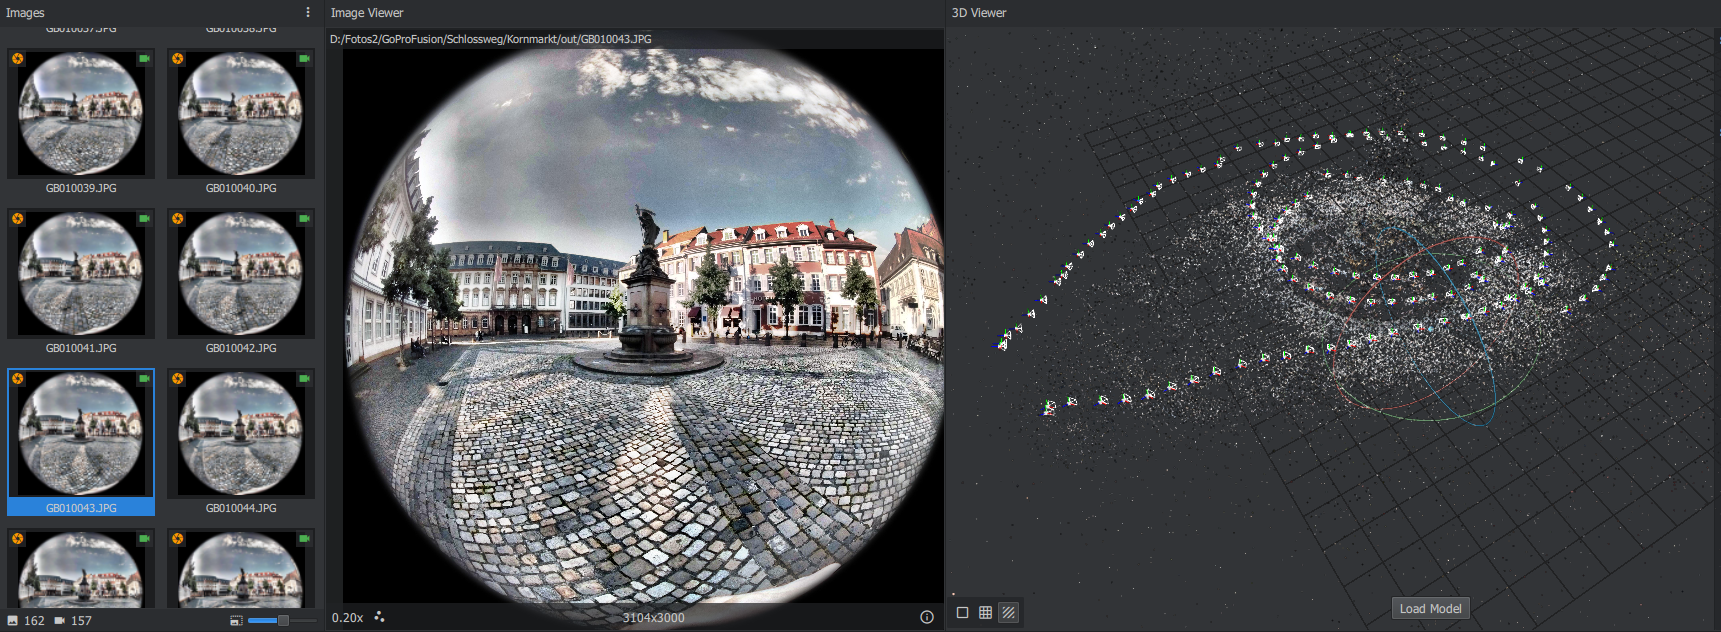
Task: Click the green camera icon on GB010042.JPG
Action: pyautogui.click(x=304, y=219)
